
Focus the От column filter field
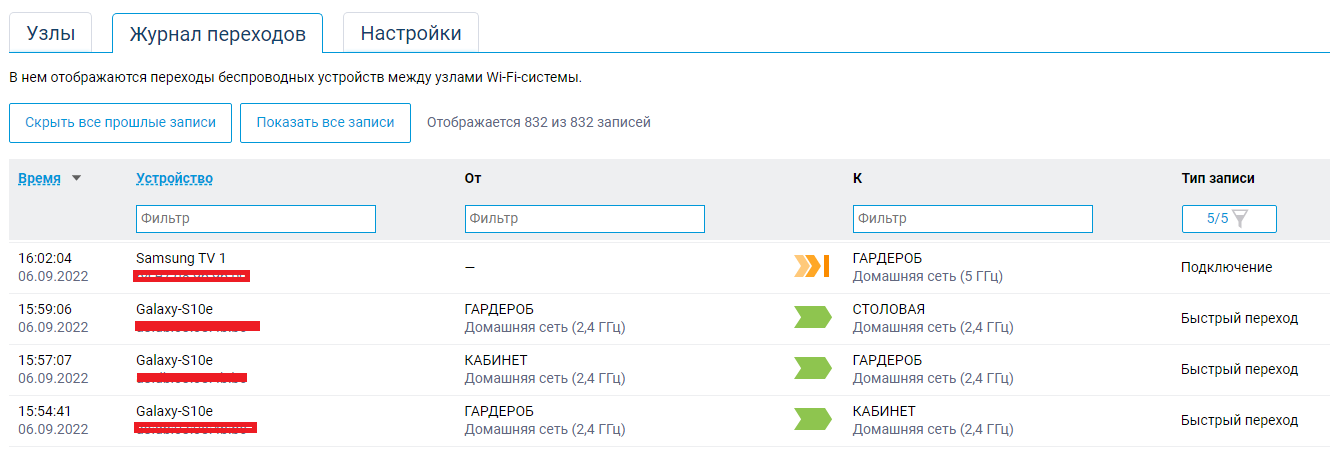(584, 218)
